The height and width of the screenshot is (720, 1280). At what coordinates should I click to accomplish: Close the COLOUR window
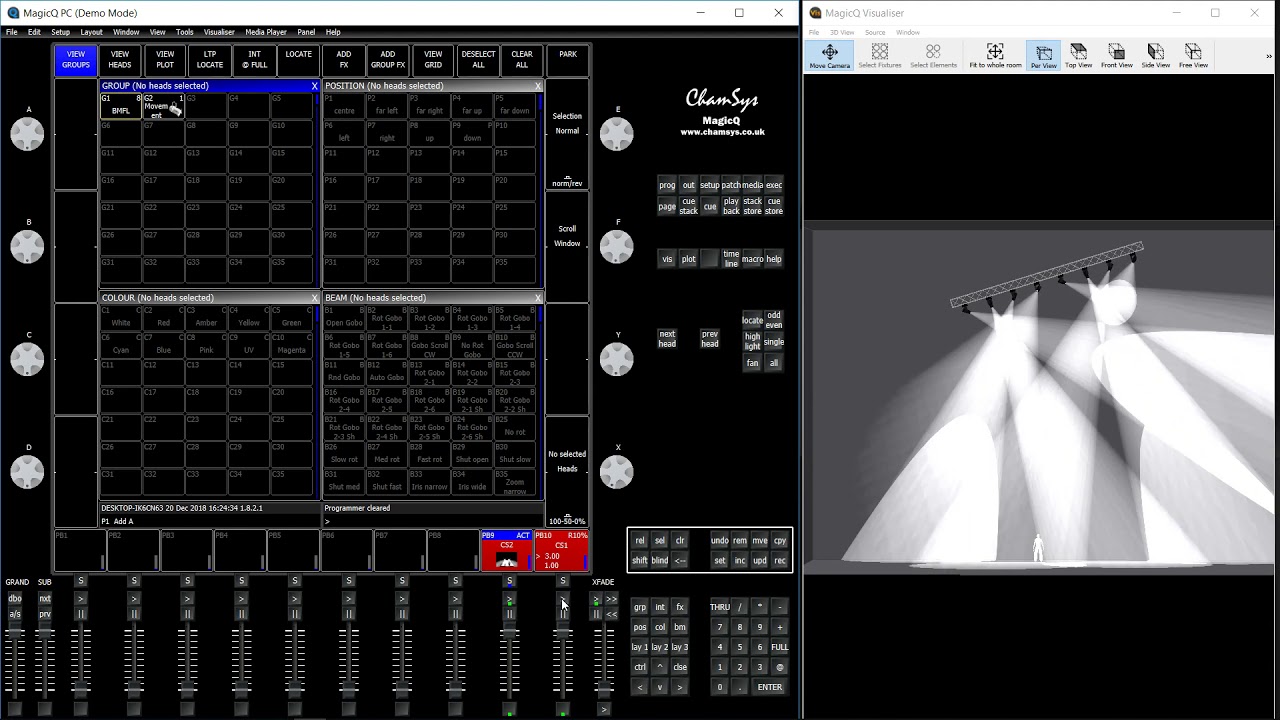coord(314,298)
